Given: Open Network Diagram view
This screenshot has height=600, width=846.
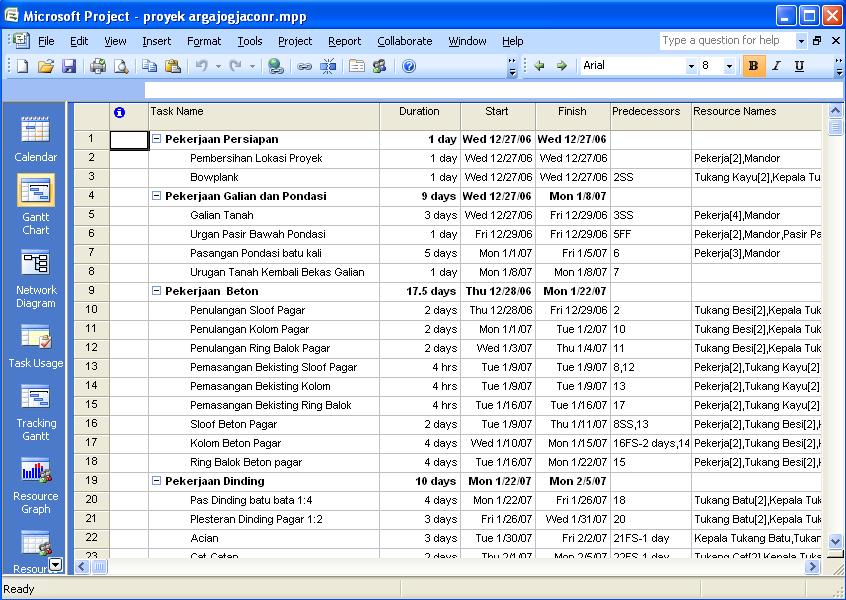Looking at the screenshot, I should pos(36,279).
